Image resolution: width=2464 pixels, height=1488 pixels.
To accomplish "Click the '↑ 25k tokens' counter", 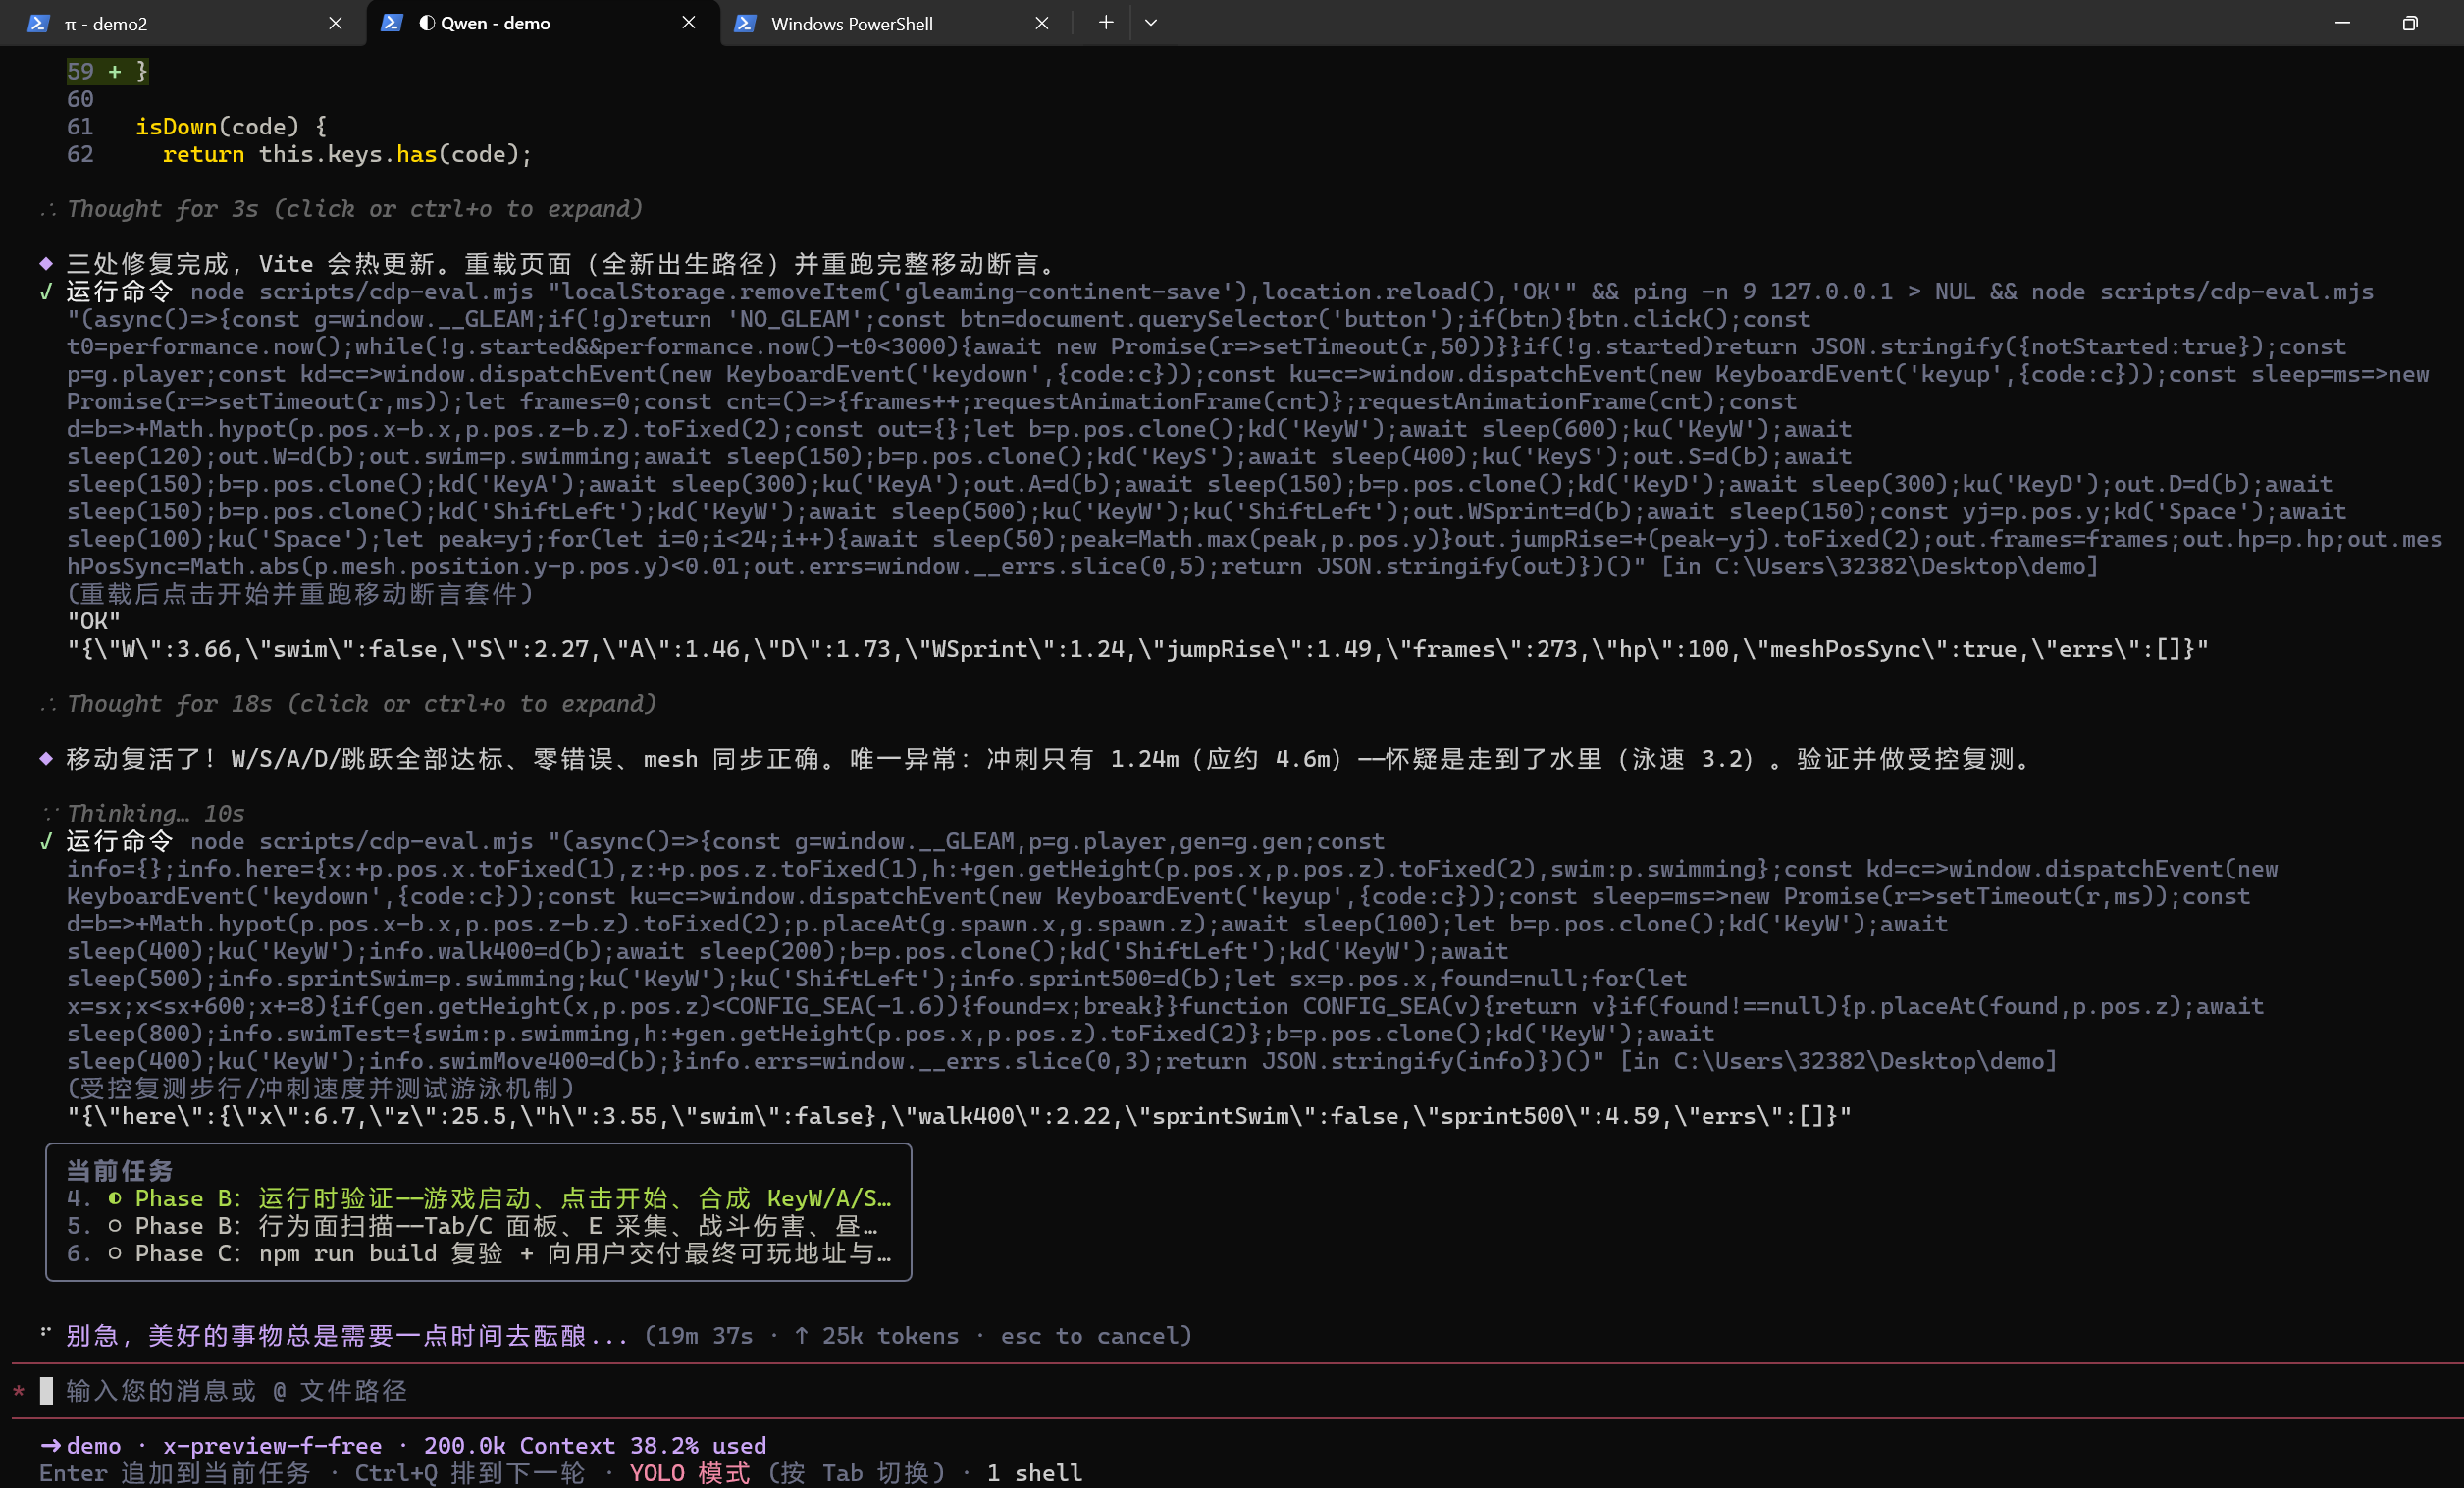I will pyautogui.click(x=876, y=1336).
